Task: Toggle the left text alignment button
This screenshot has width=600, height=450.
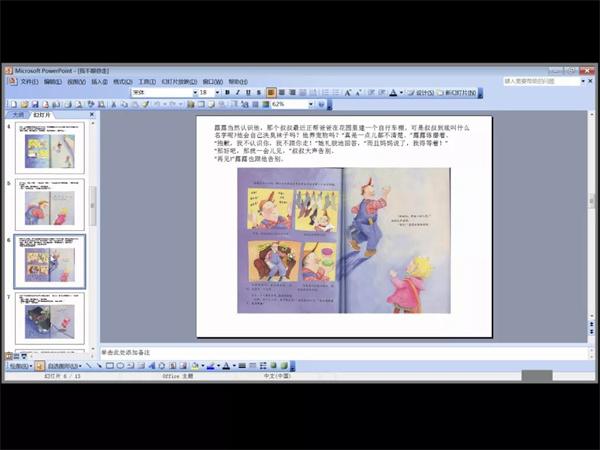Action: 271,93
